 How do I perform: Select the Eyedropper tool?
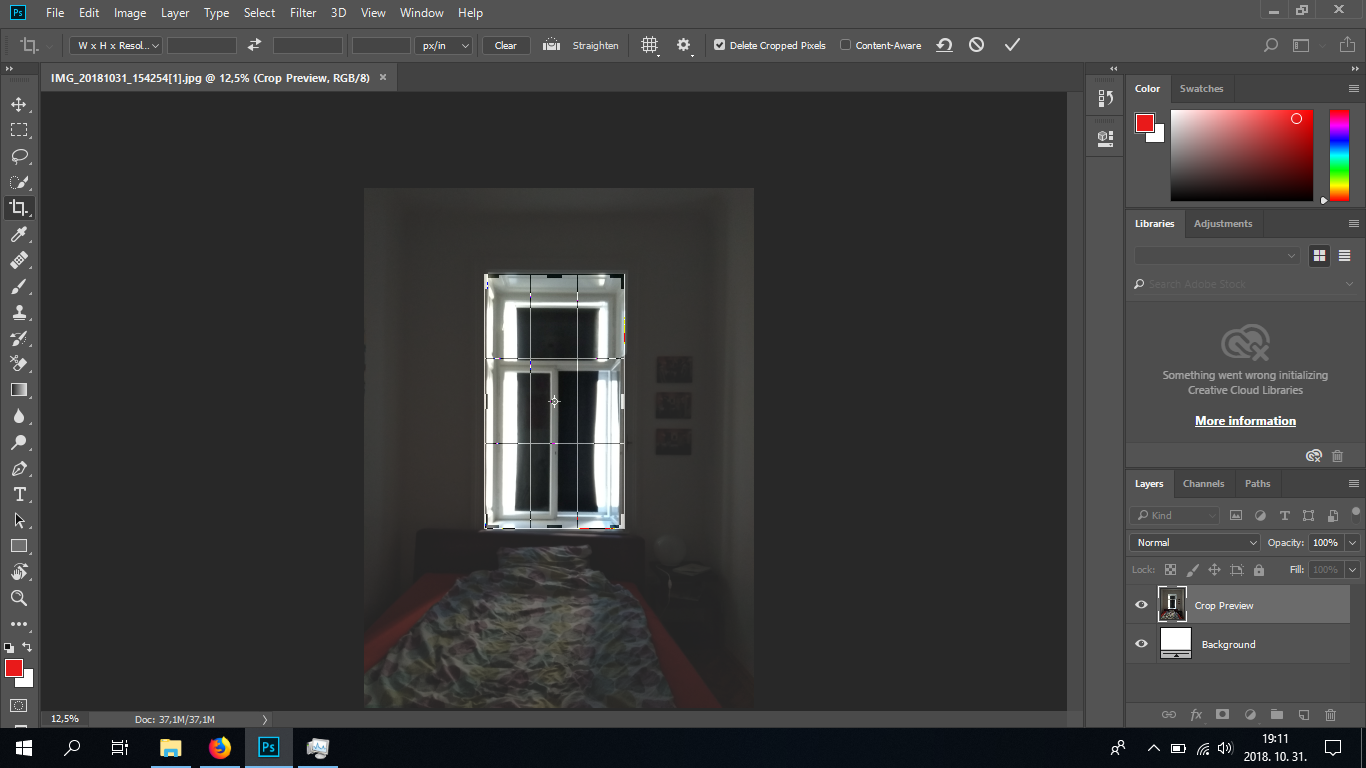click(x=18, y=234)
